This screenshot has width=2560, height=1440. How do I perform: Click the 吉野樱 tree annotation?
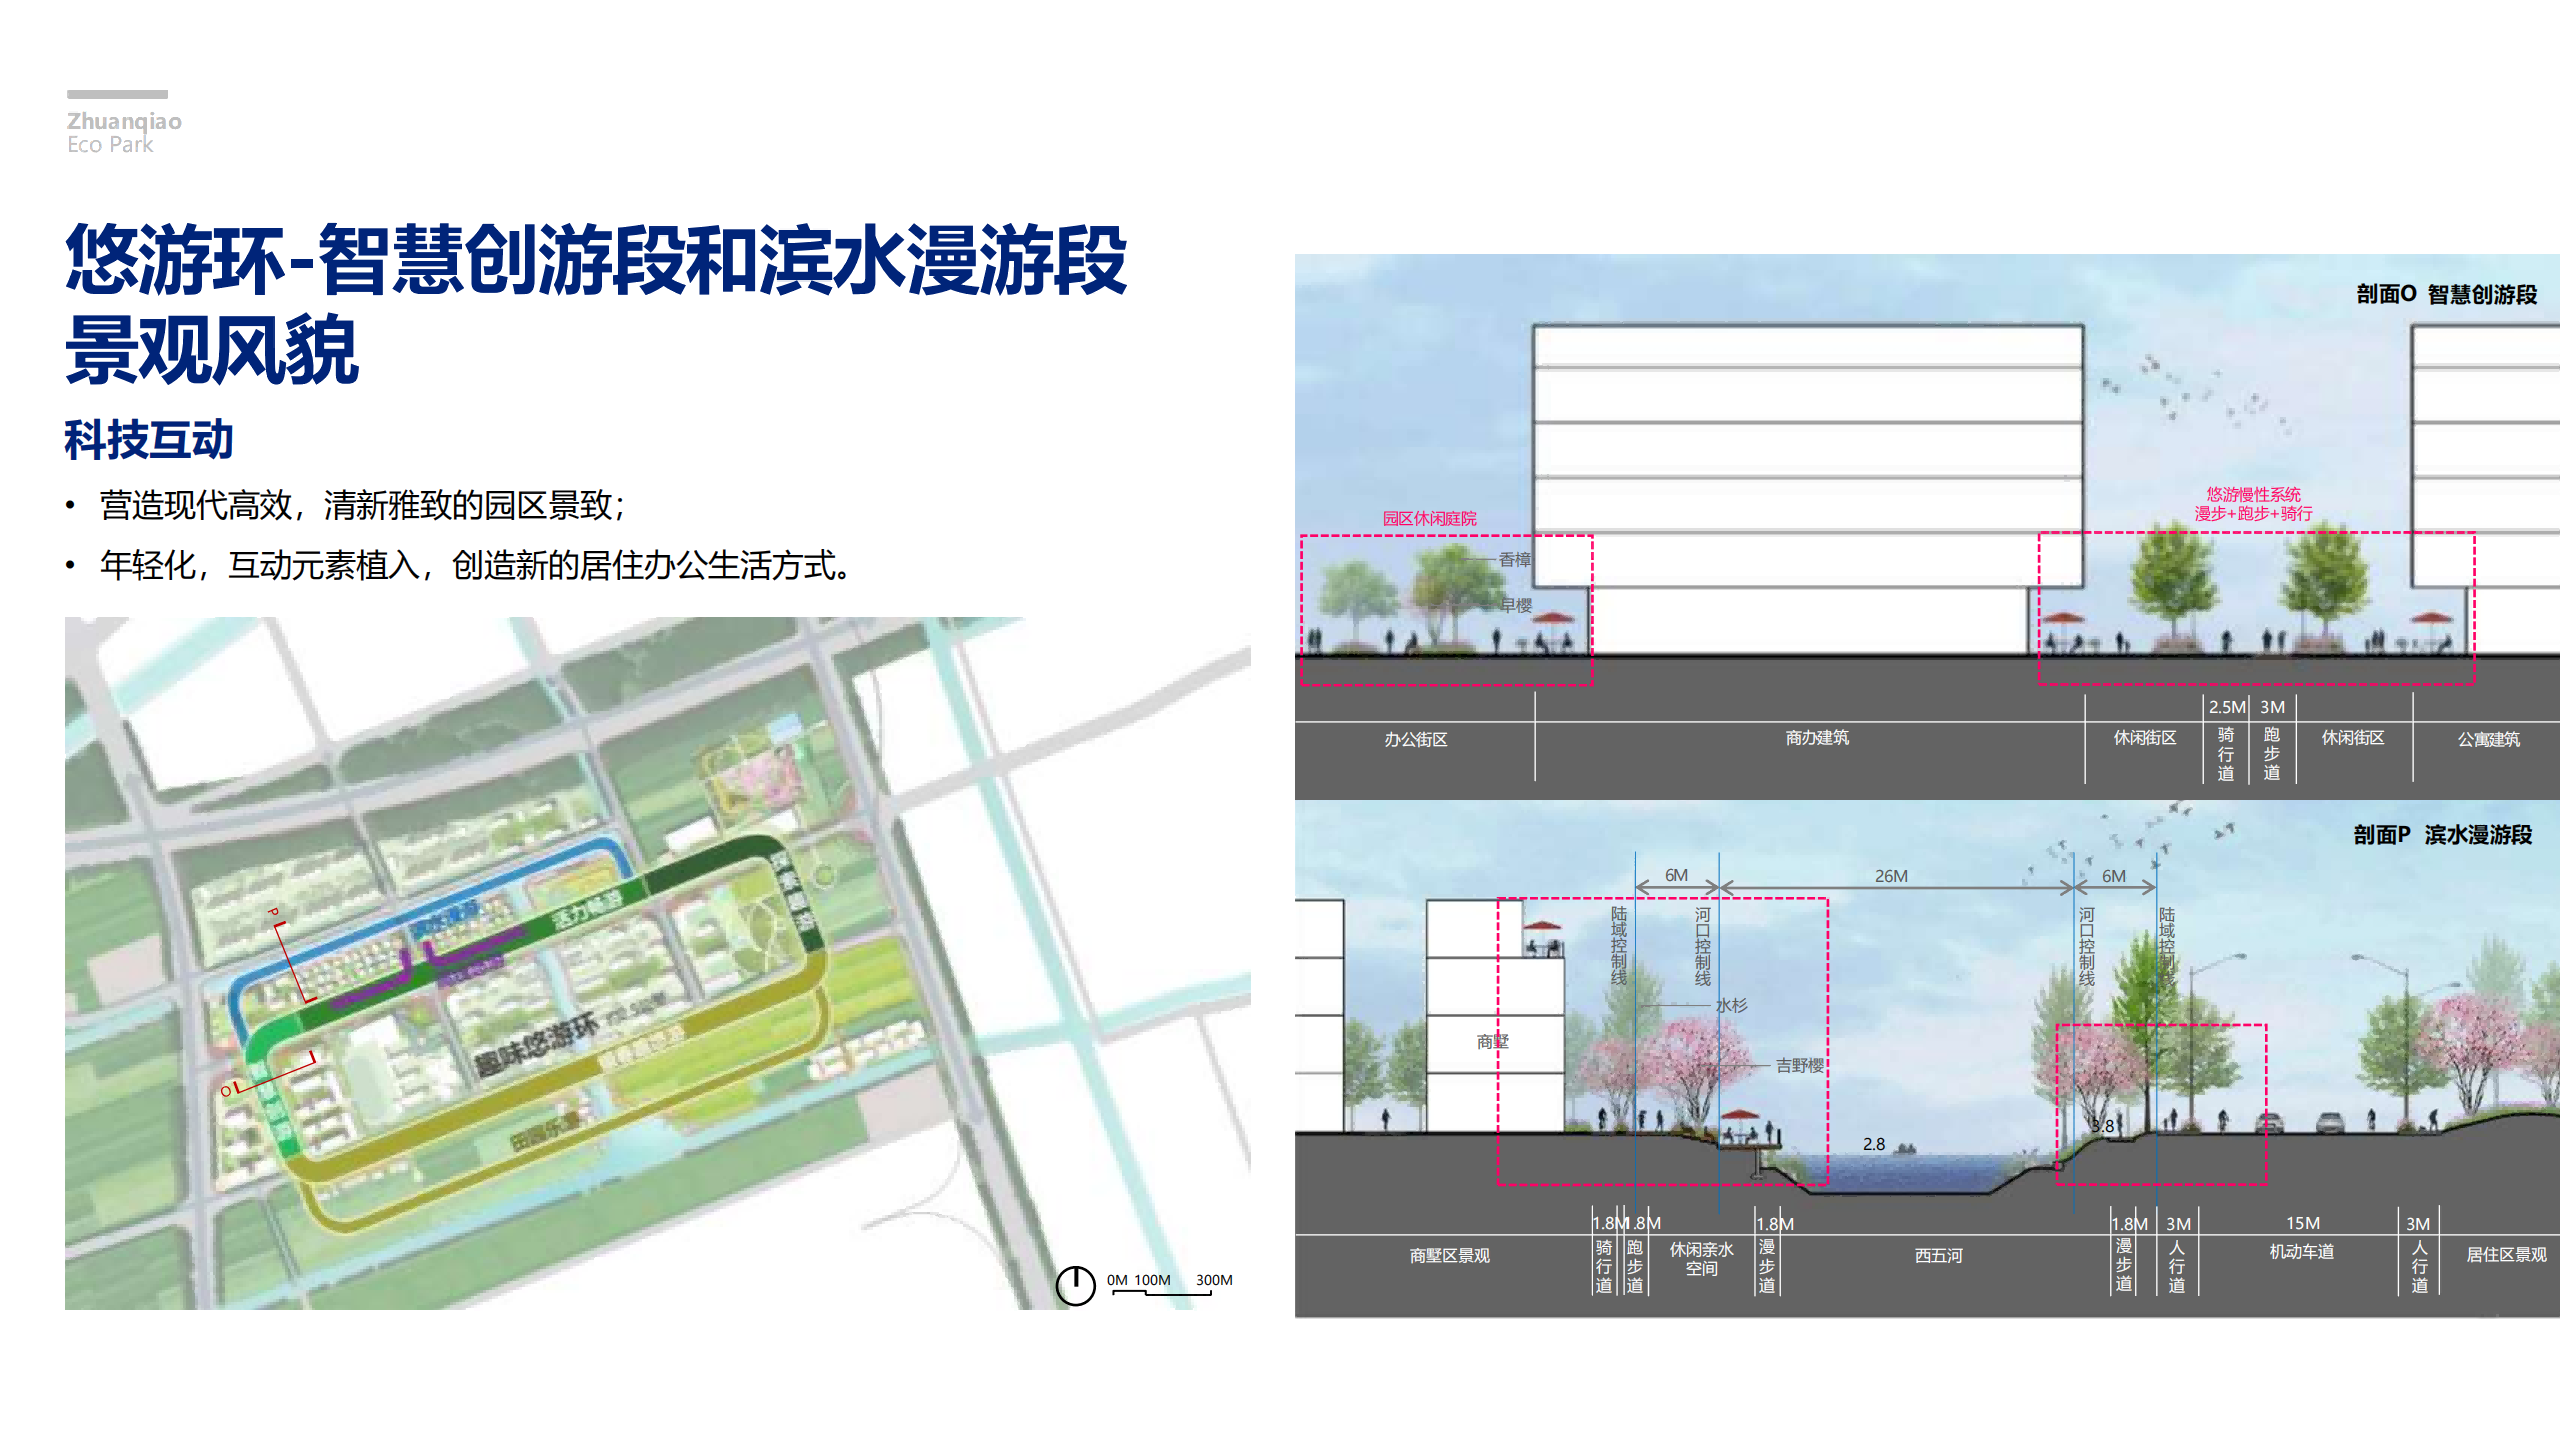tap(1799, 1066)
